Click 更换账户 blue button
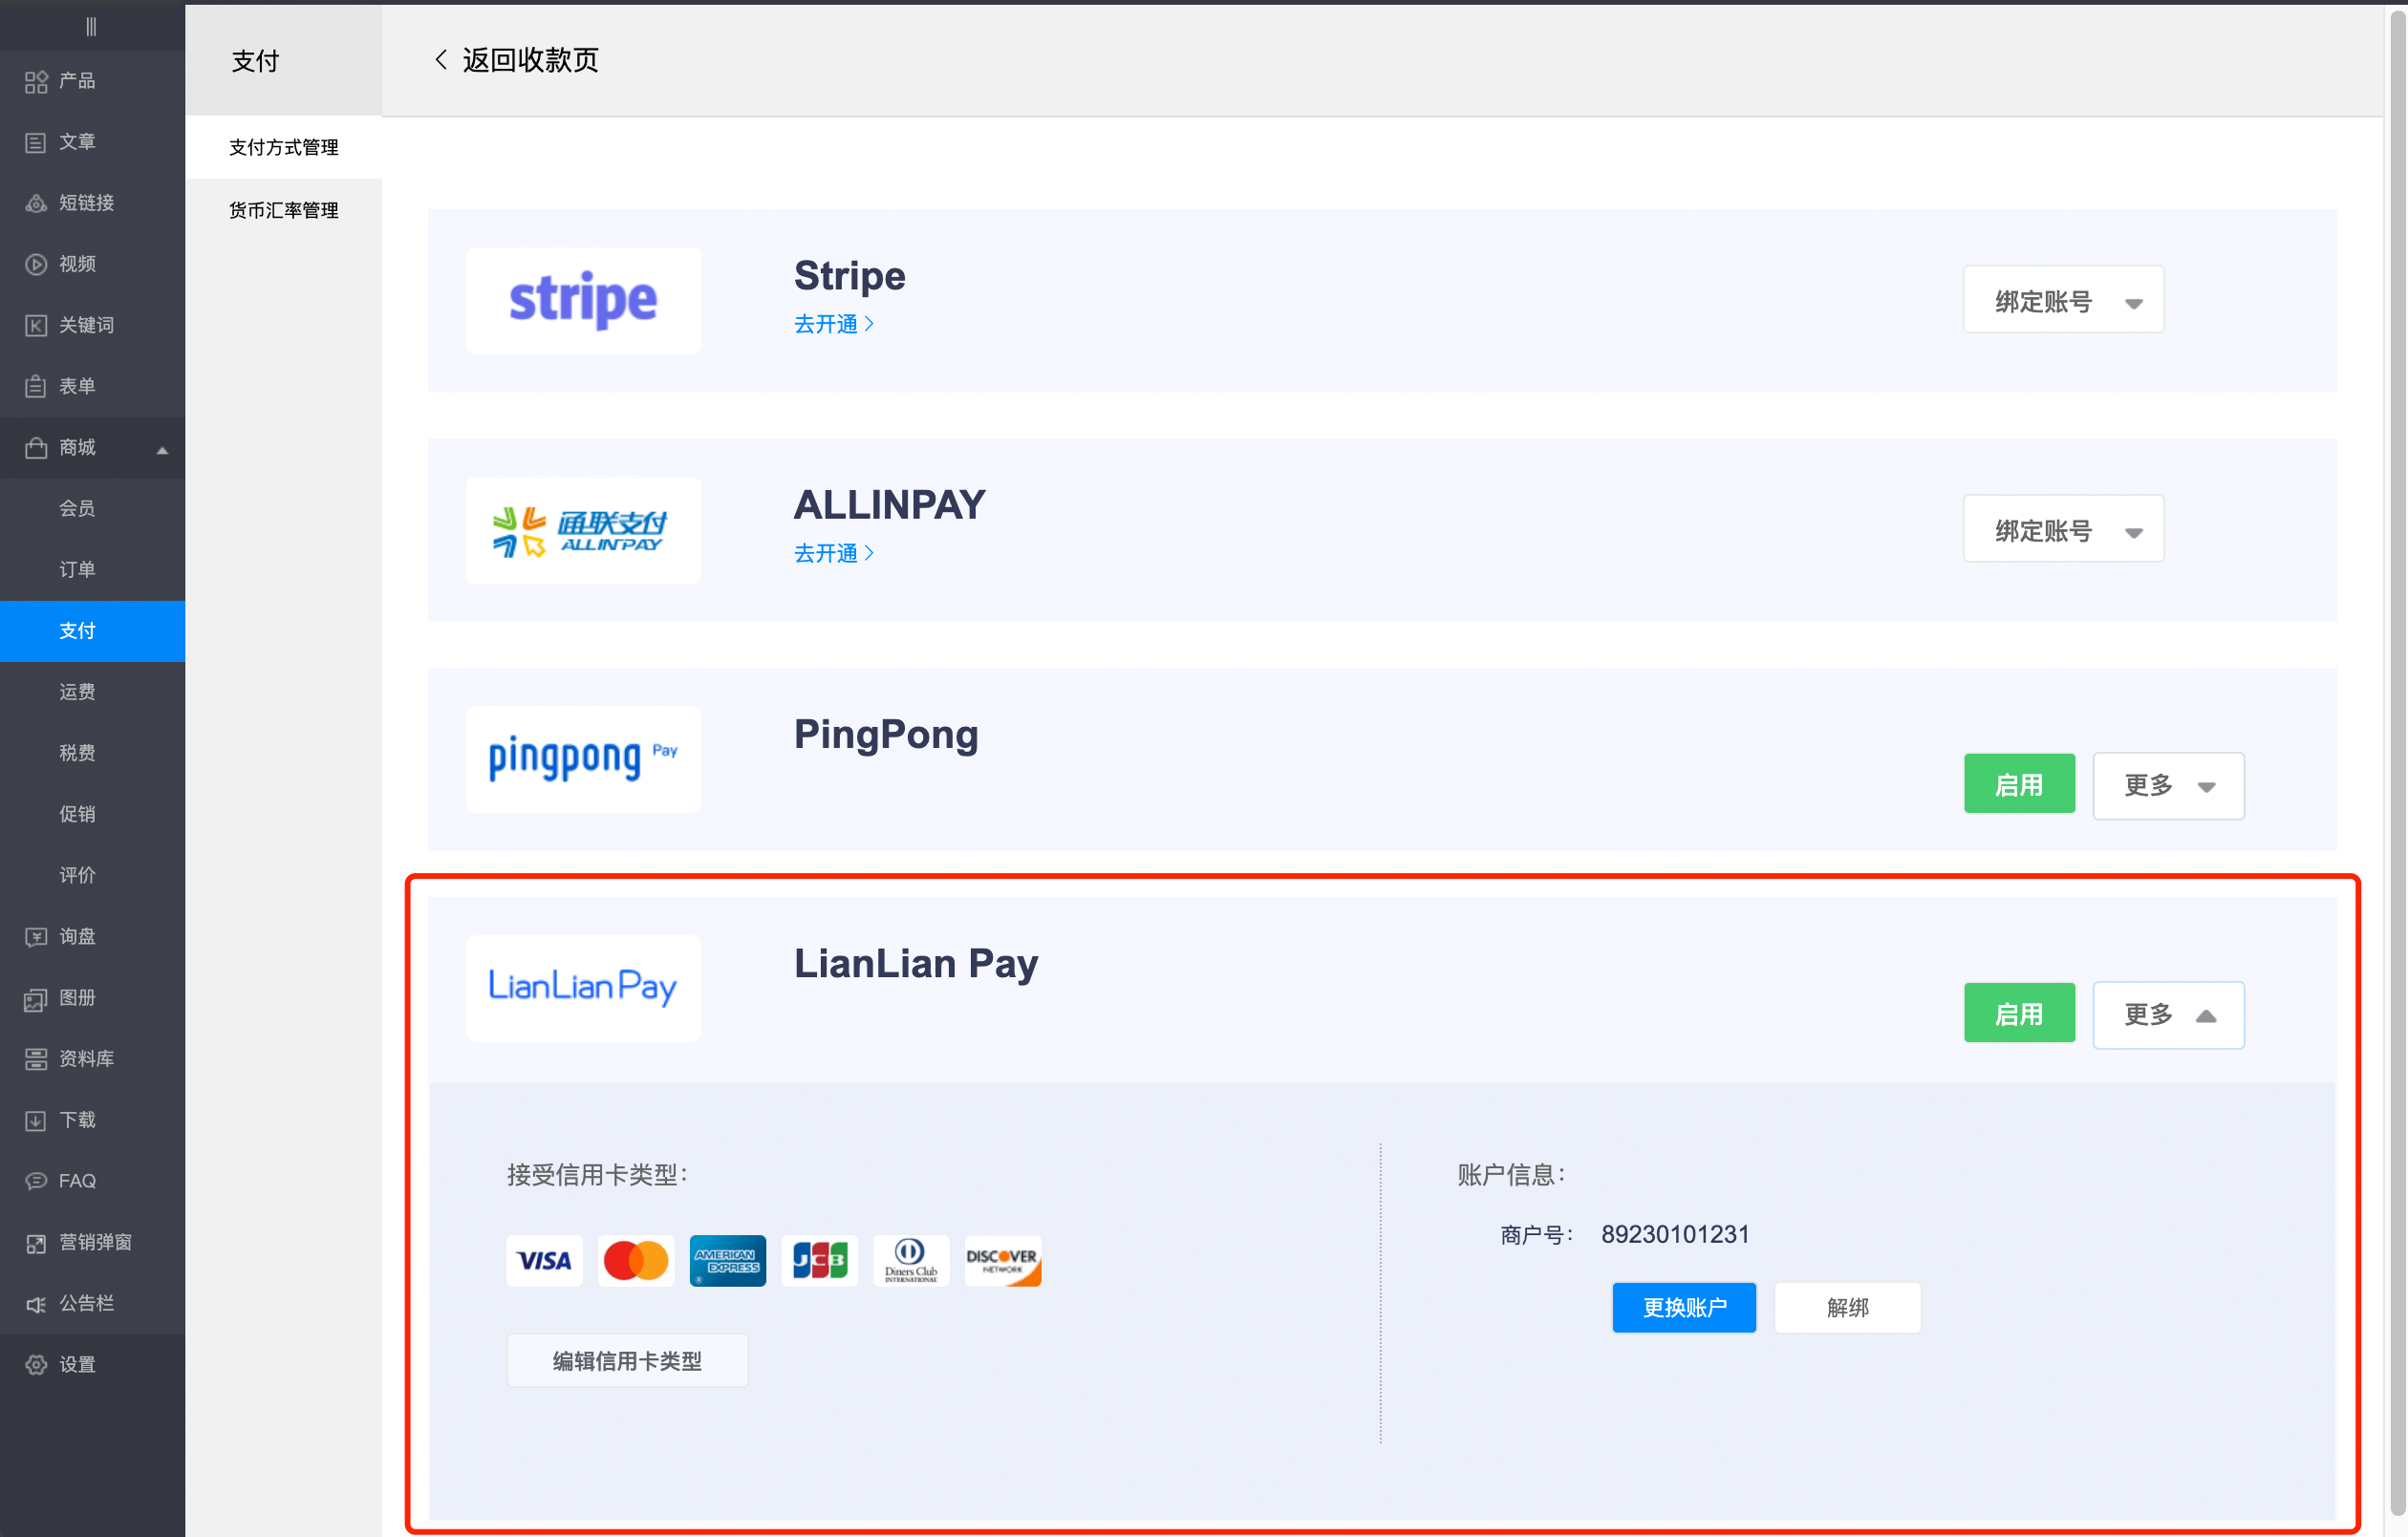Viewport: 2408px width, 1537px height. (x=1683, y=1307)
